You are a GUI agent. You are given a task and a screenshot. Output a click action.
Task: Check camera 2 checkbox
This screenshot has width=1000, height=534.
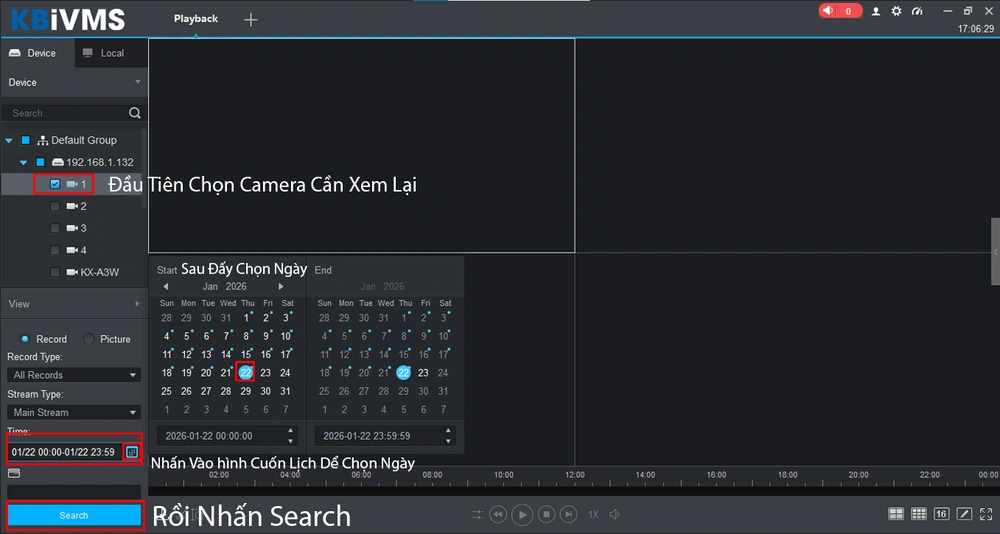click(55, 206)
